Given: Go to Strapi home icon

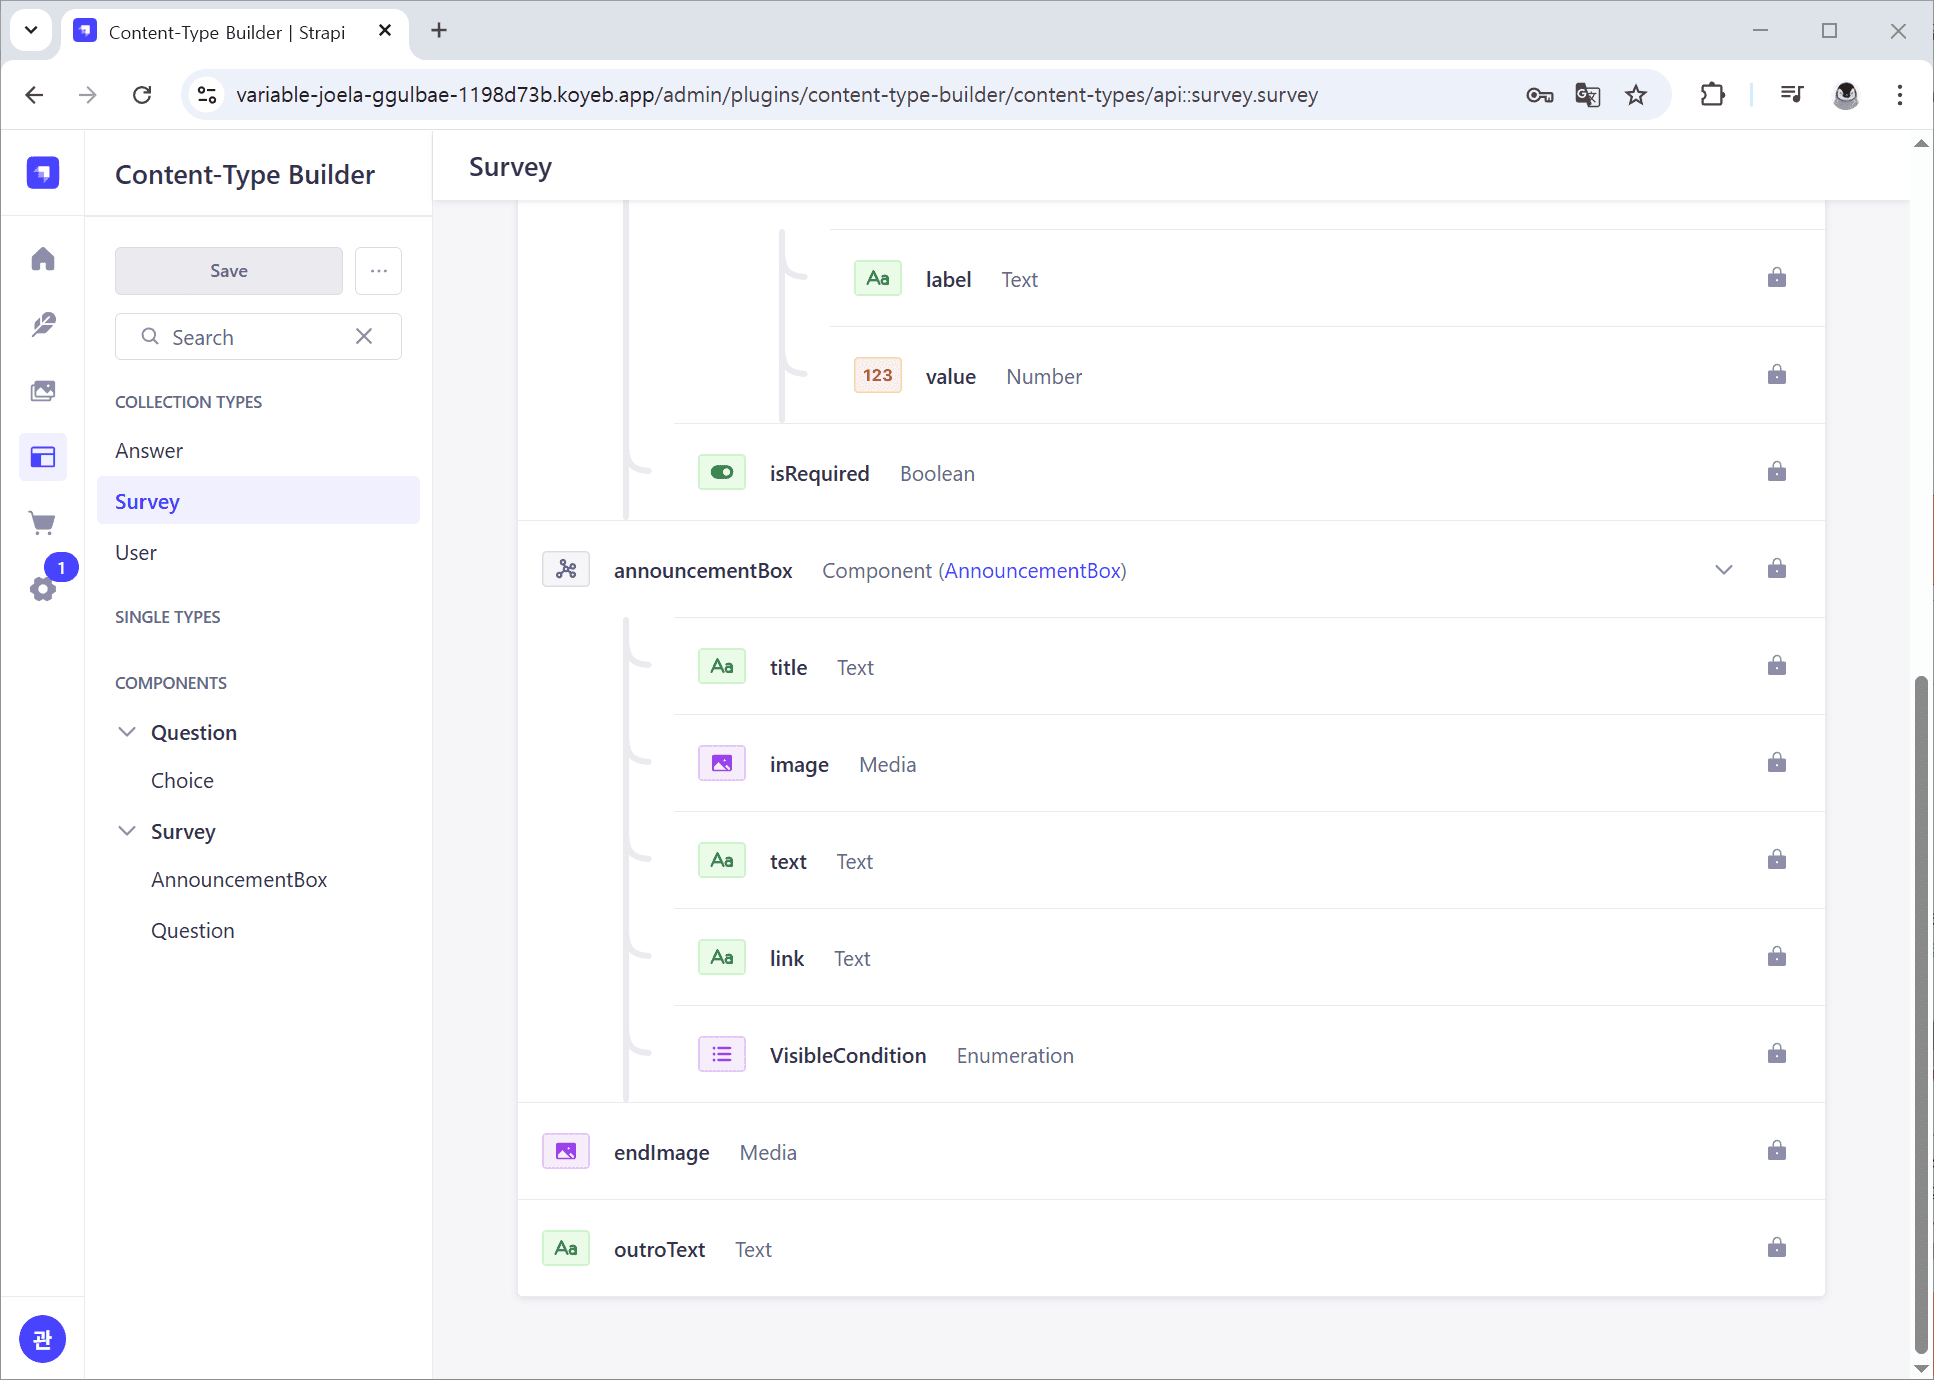Looking at the screenshot, I should click(43, 259).
